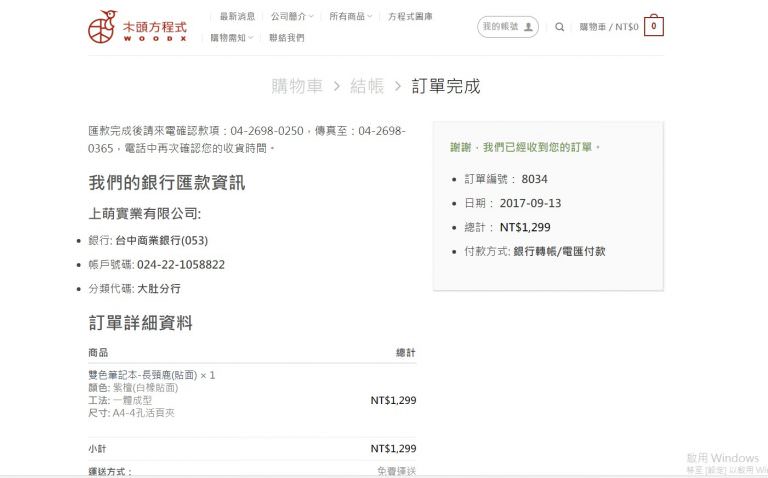This screenshot has height=478, width=768.
Task: Click the 訂單詳細資料 heading
Action: 140,323
